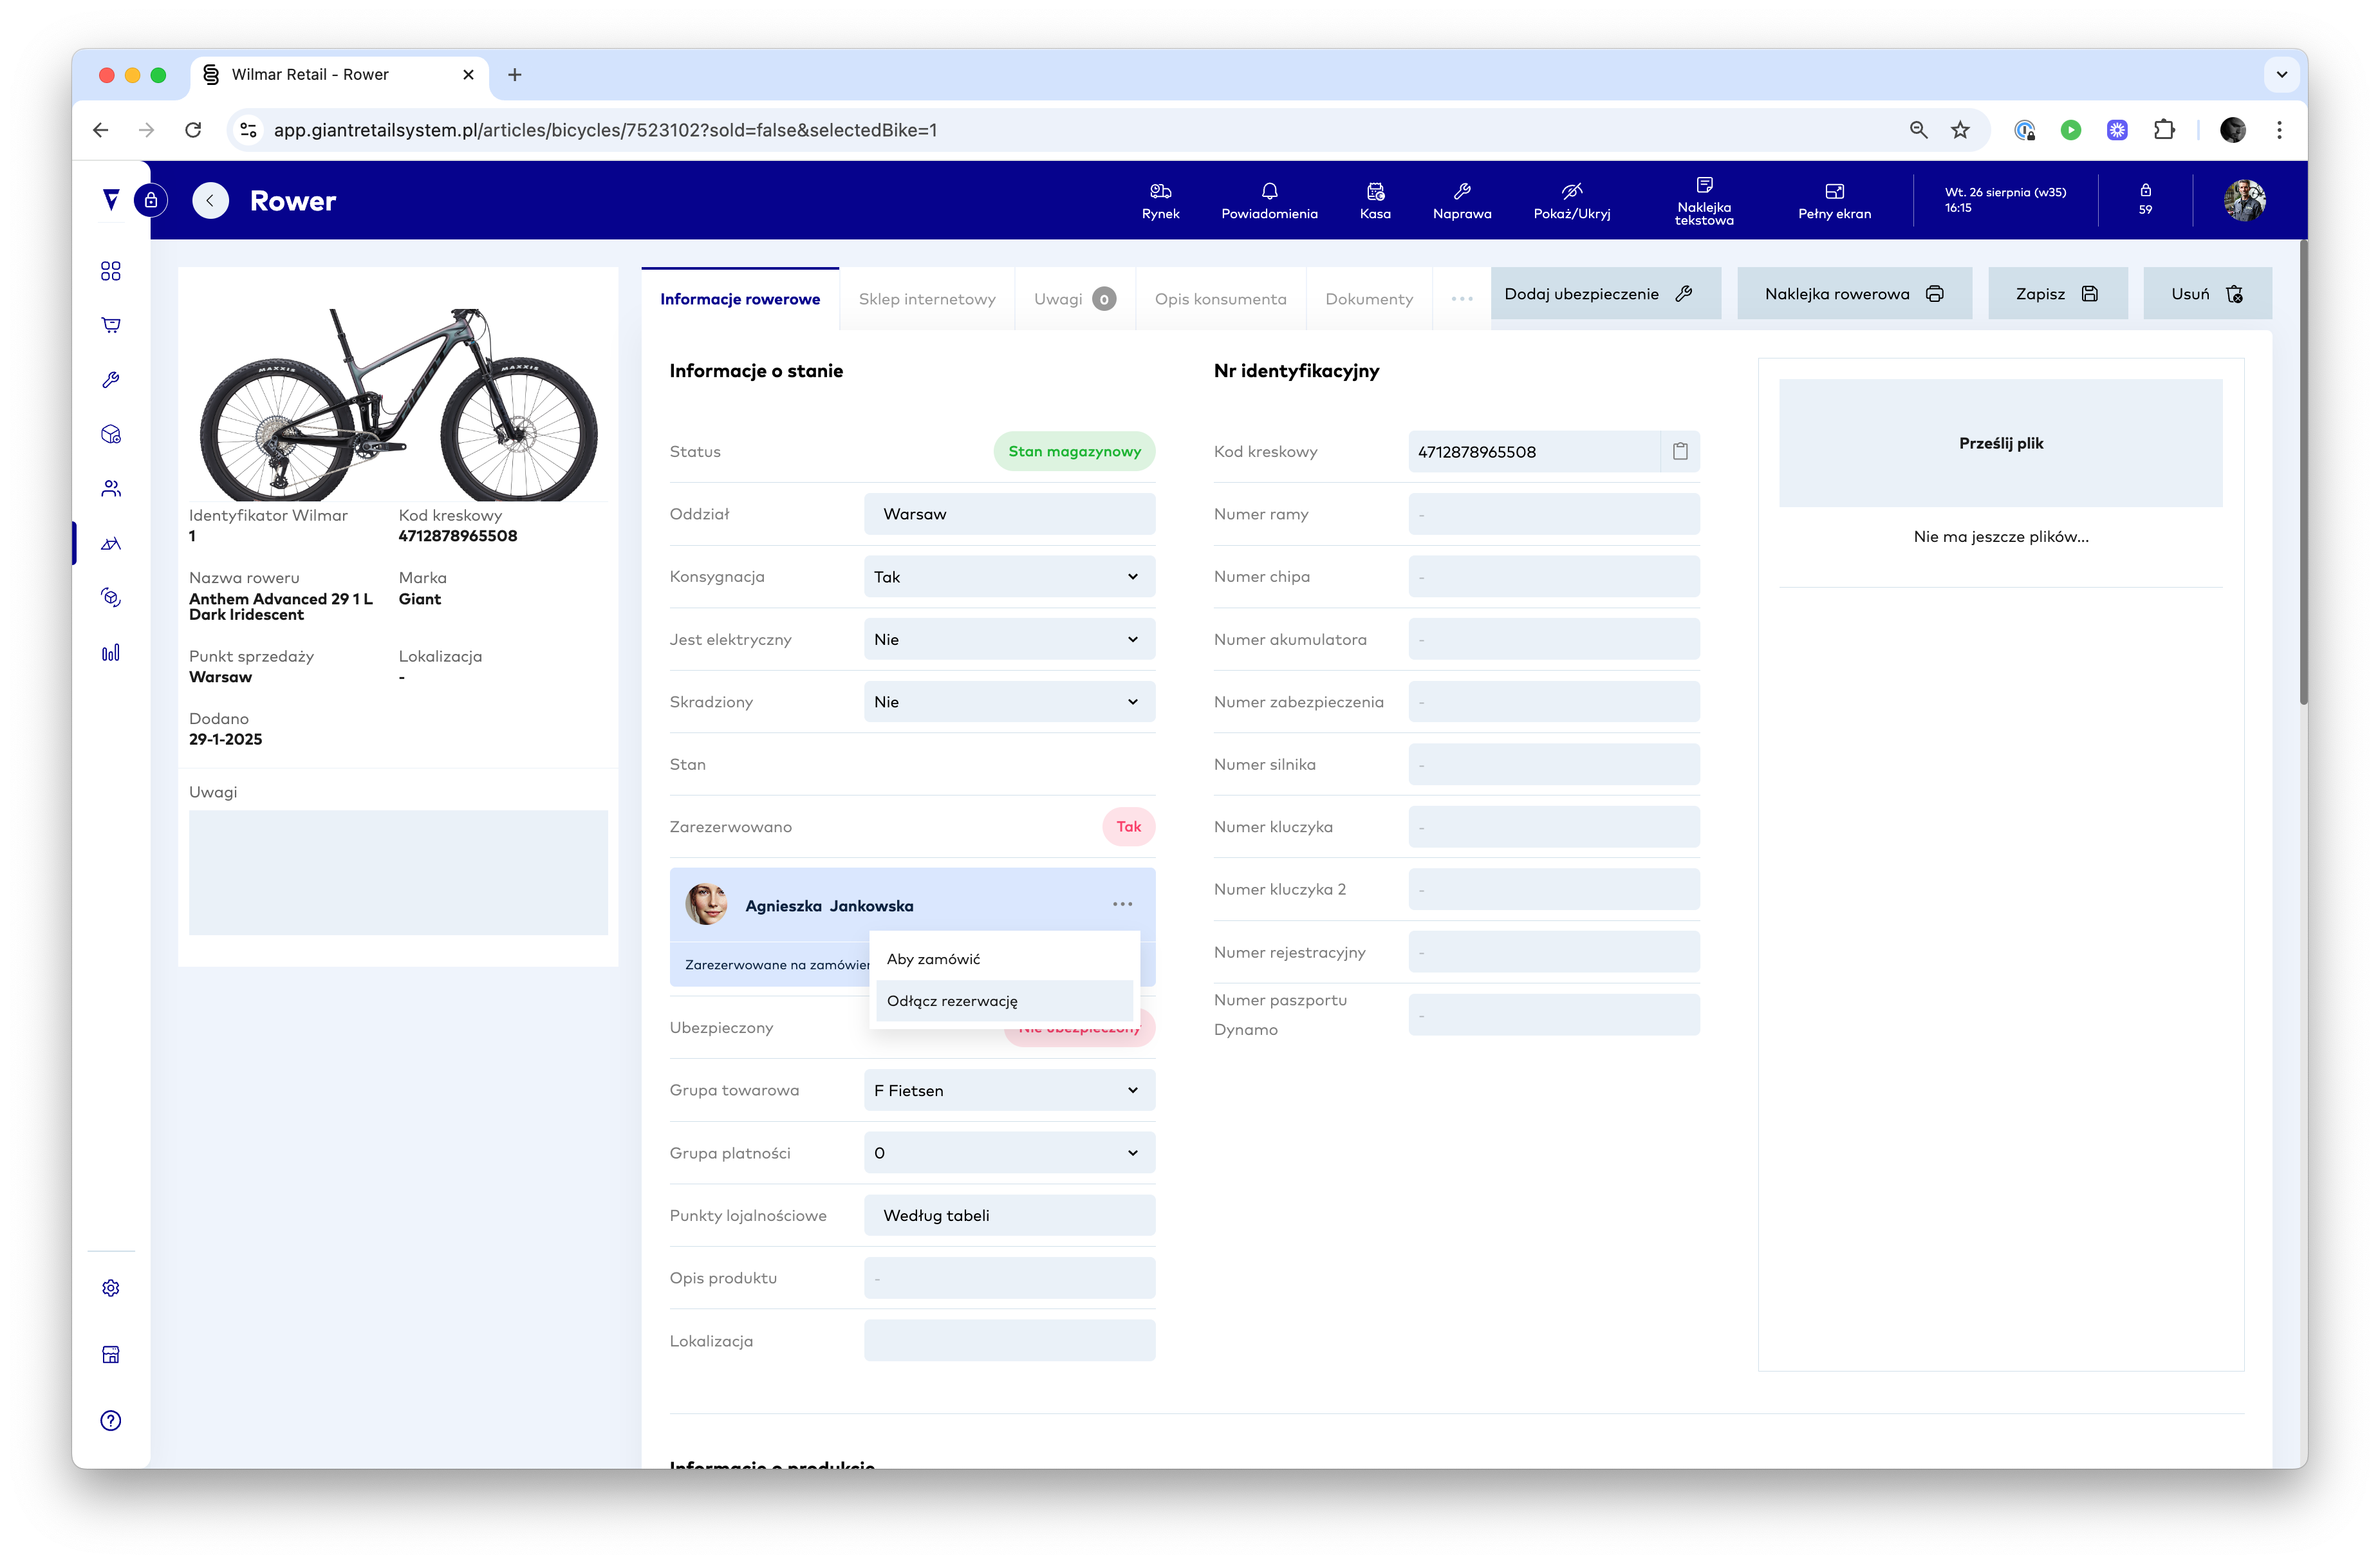Open statistics chart icon in sidebar
Viewport: 2380px width, 1564px height.
click(111, 653)
